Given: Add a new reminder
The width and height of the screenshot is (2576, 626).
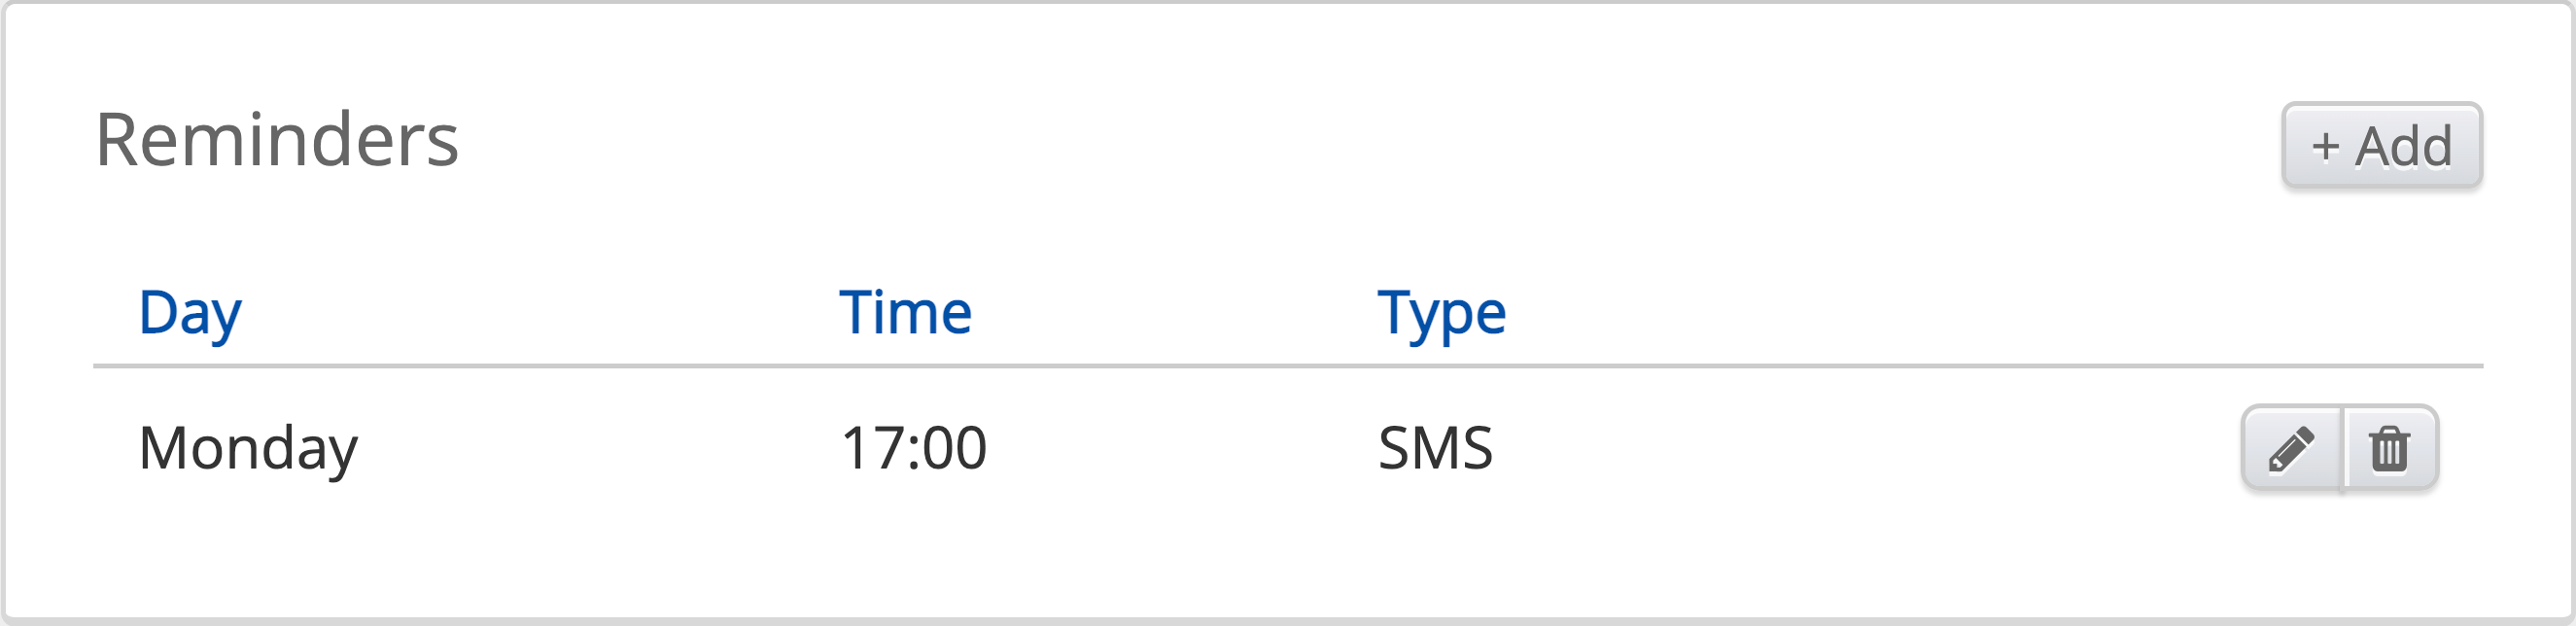Looking at the screenshot, I should coord(2381,146).
